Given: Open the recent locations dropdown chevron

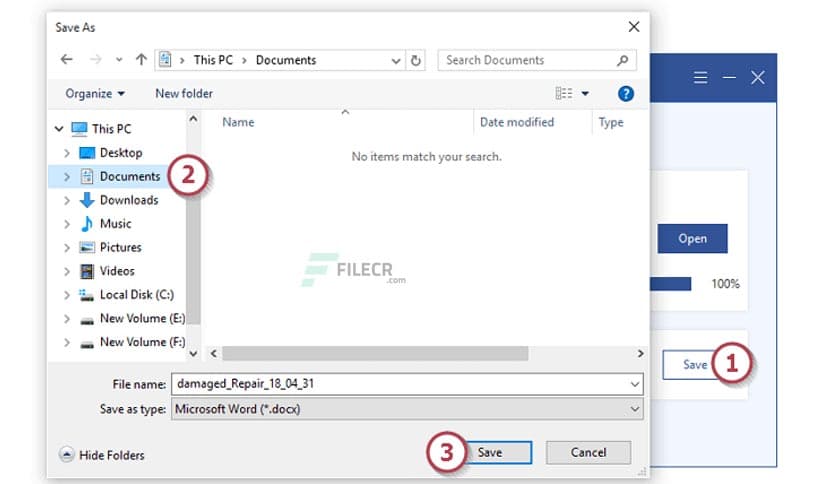Looking at the screenshot, I should [119, 60].
